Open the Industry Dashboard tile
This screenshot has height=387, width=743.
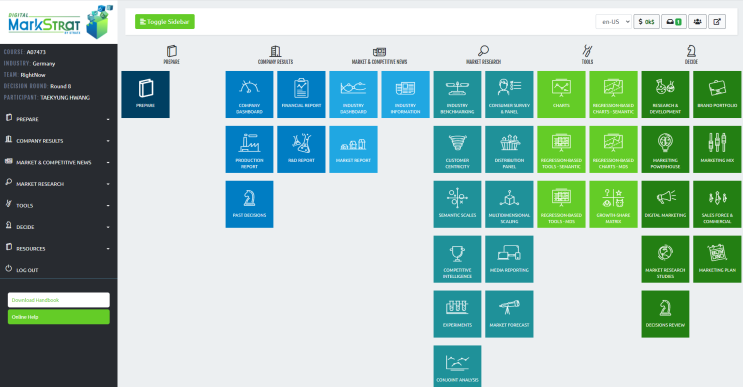(x=353, y=94)
